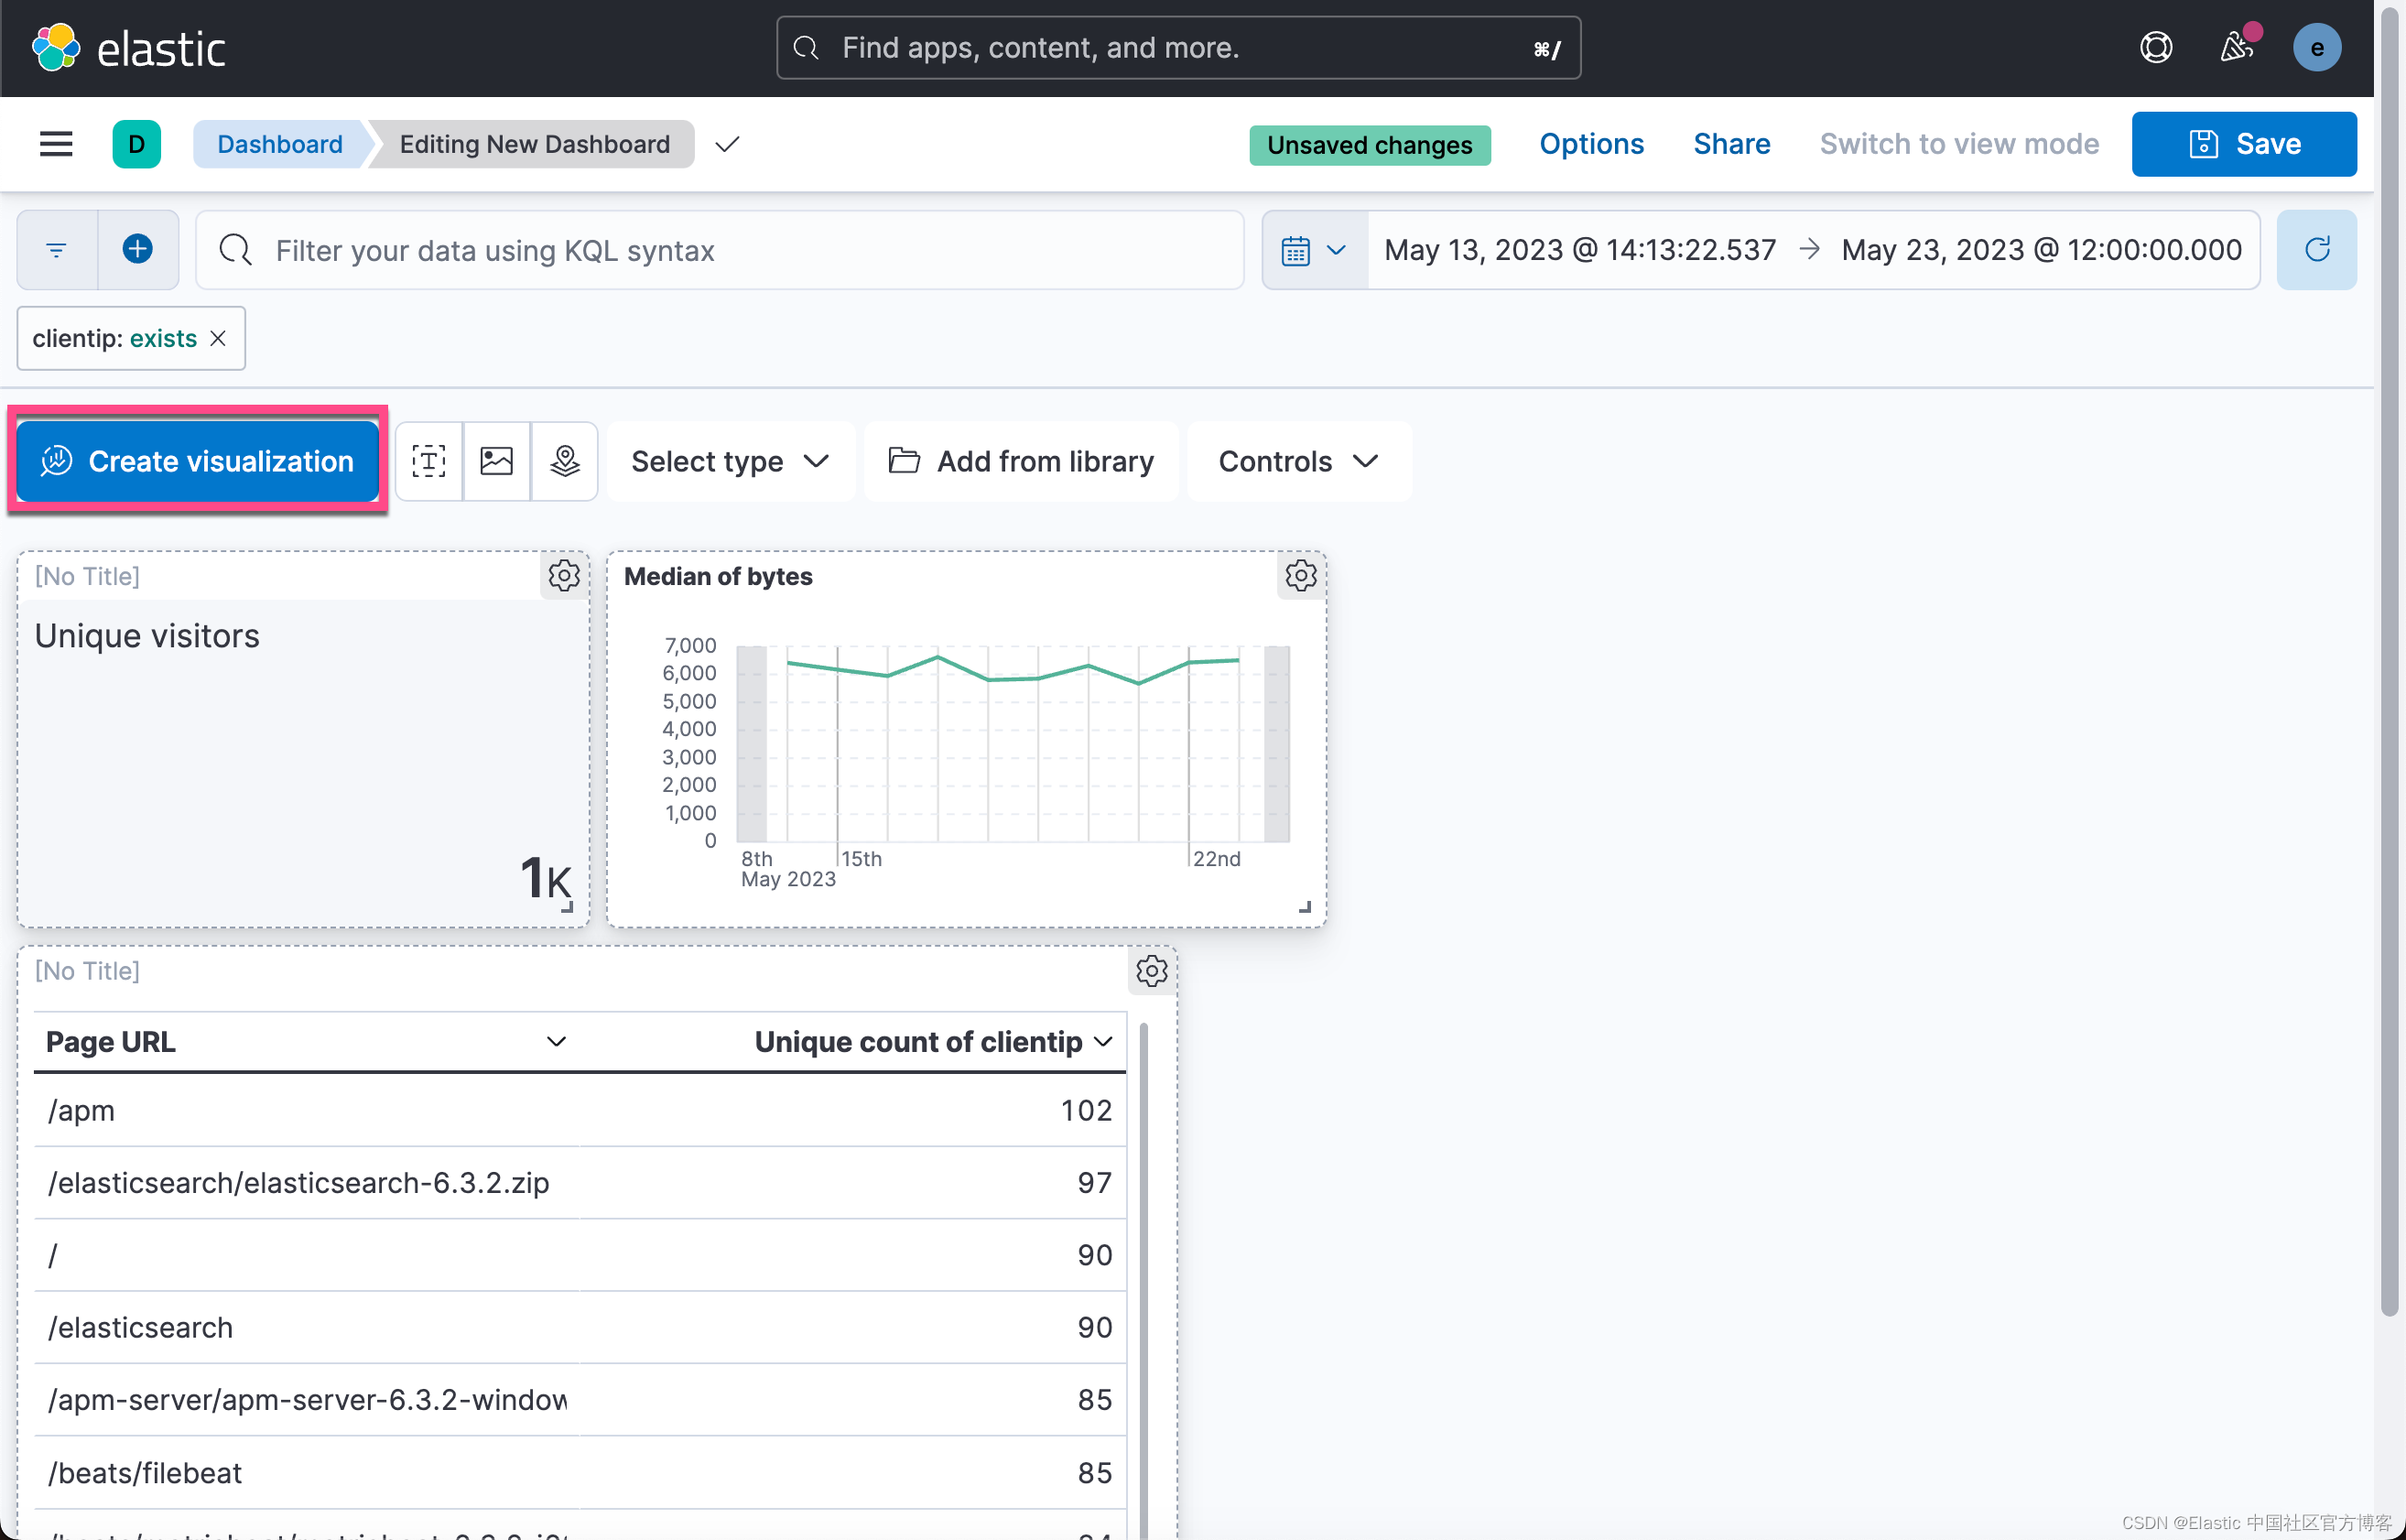Select the /apm table row
The height and width of the screenshot is (1540, 2406).
point(580,1110)
